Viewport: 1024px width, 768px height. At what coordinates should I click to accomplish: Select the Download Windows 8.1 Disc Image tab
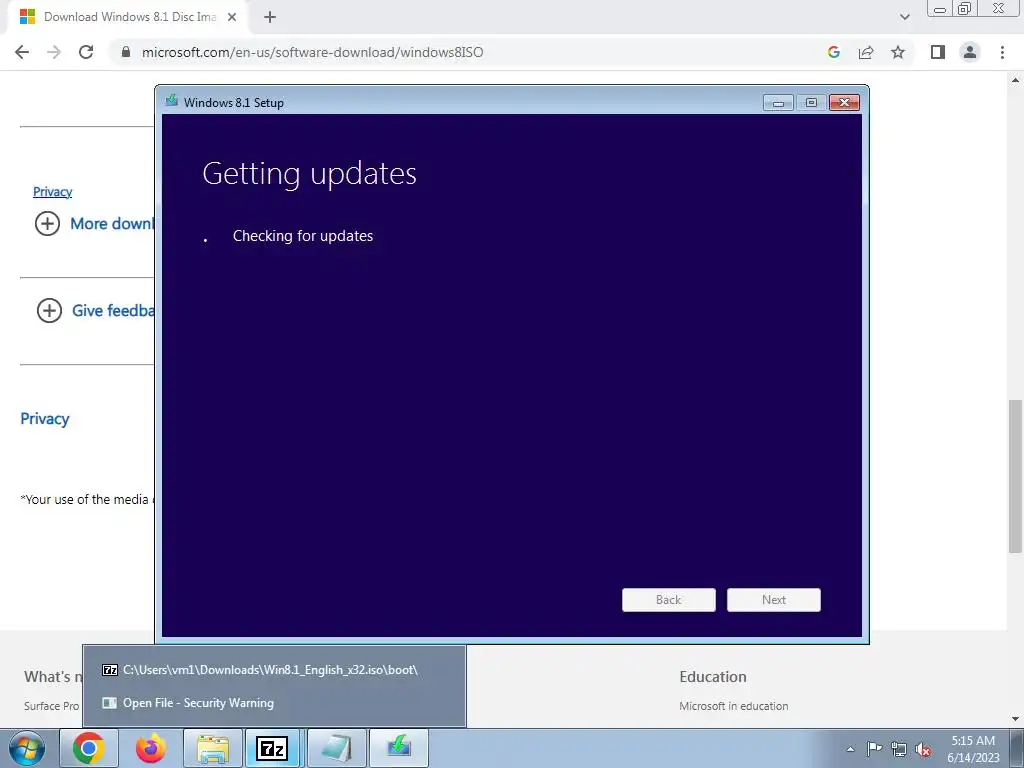(x=128, y=17)
